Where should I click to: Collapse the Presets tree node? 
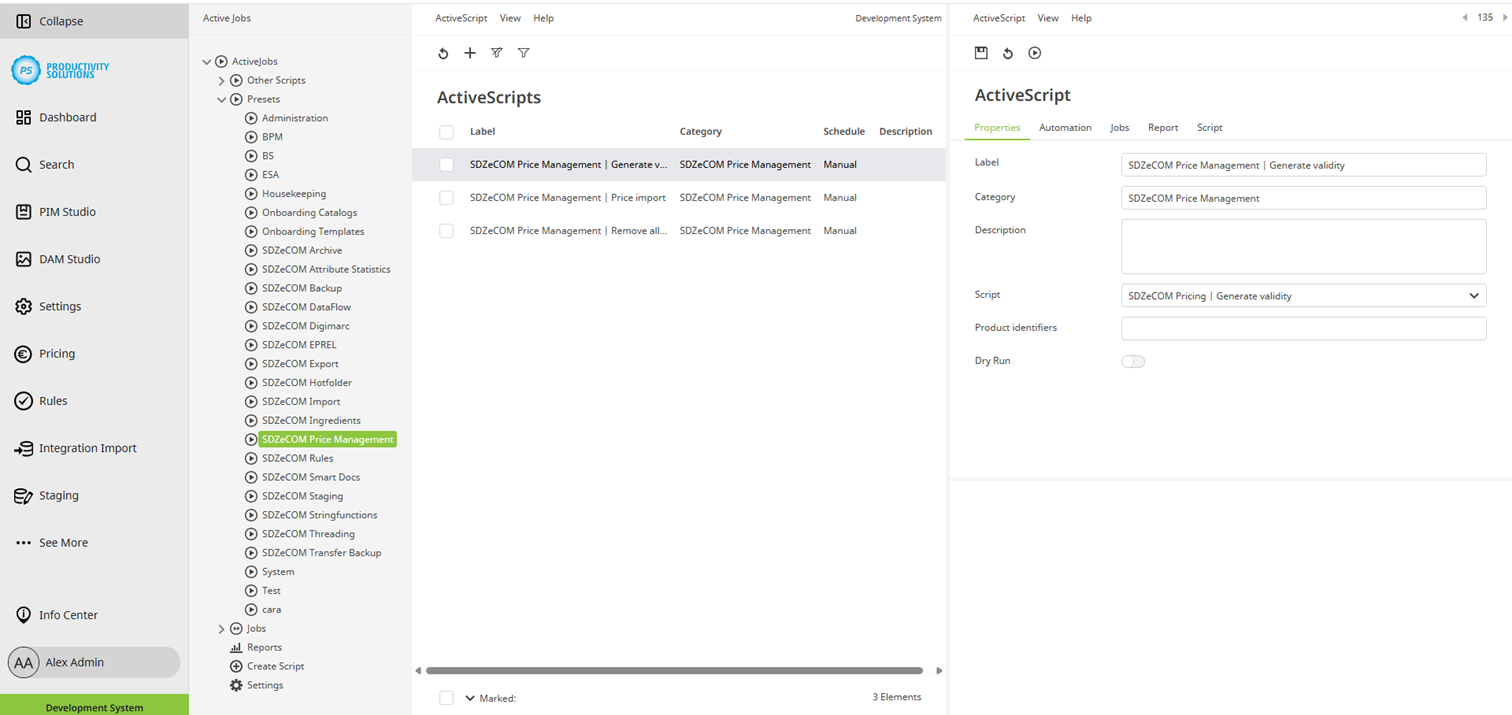coord(222,99)
